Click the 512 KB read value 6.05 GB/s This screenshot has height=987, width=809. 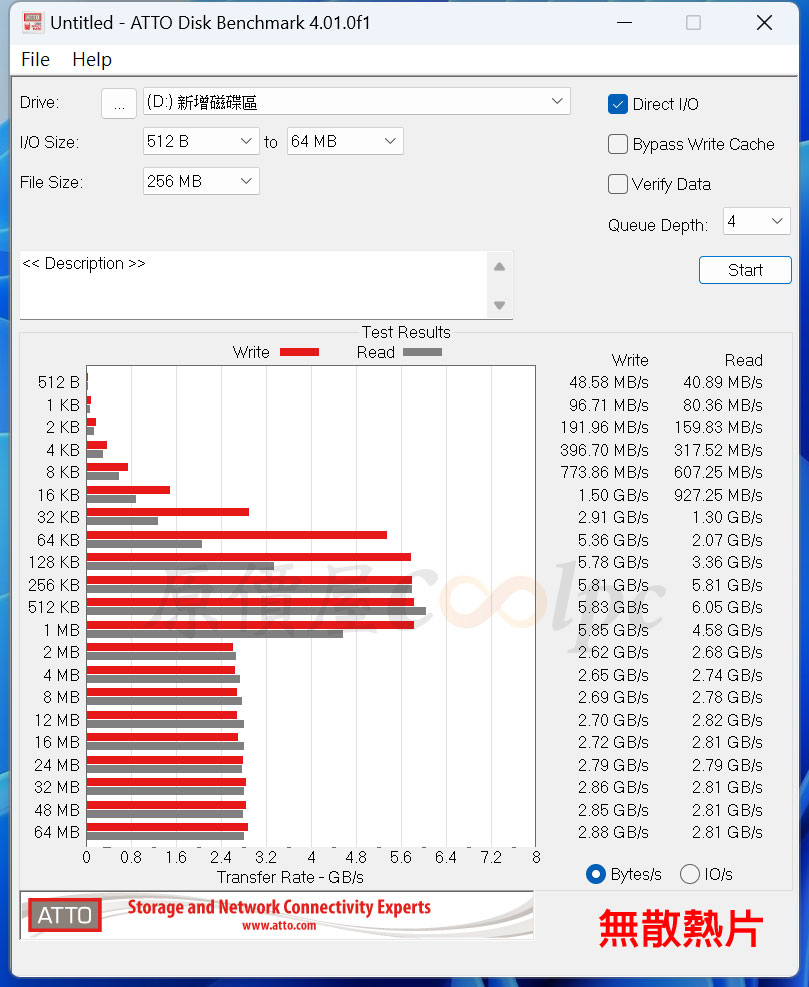727,608
